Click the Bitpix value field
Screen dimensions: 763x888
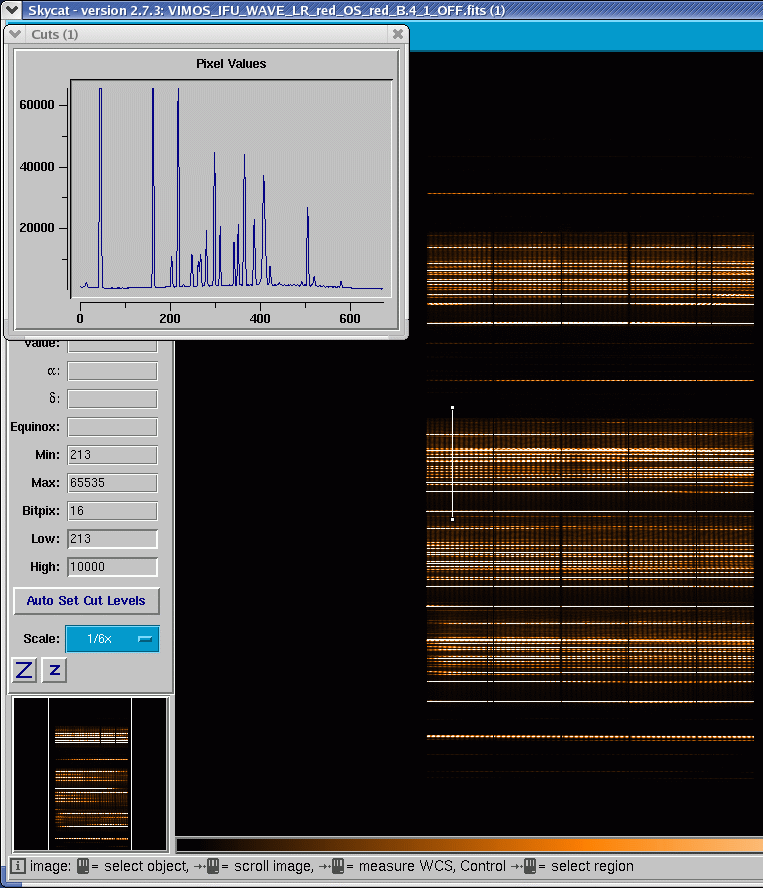112,511
